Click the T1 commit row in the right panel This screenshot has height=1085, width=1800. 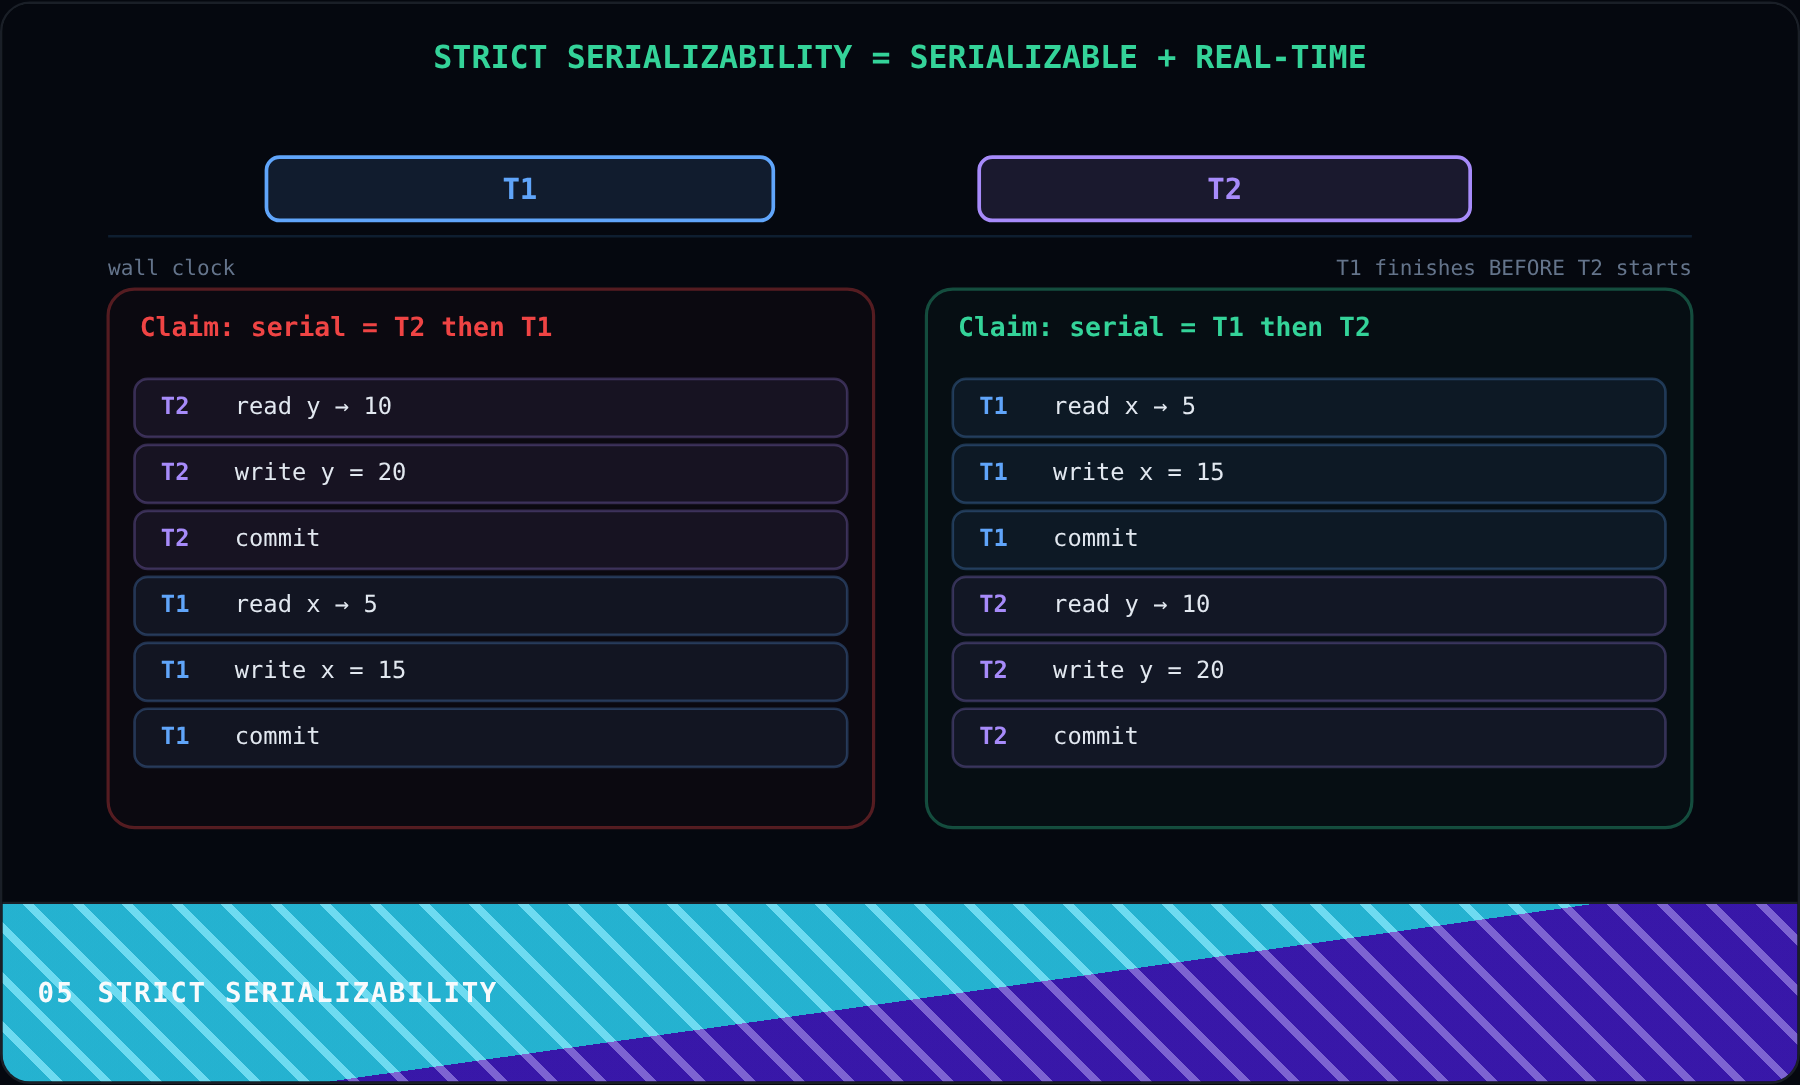click(x=1309, y=539)
